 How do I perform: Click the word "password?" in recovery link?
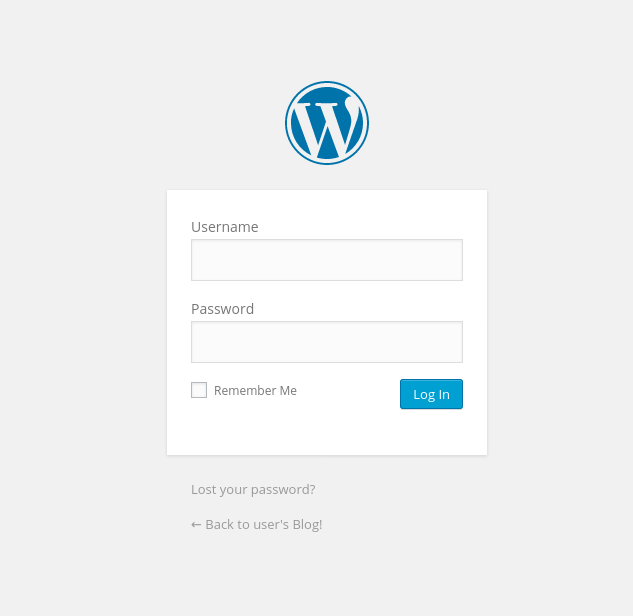[x=283, y=490]
